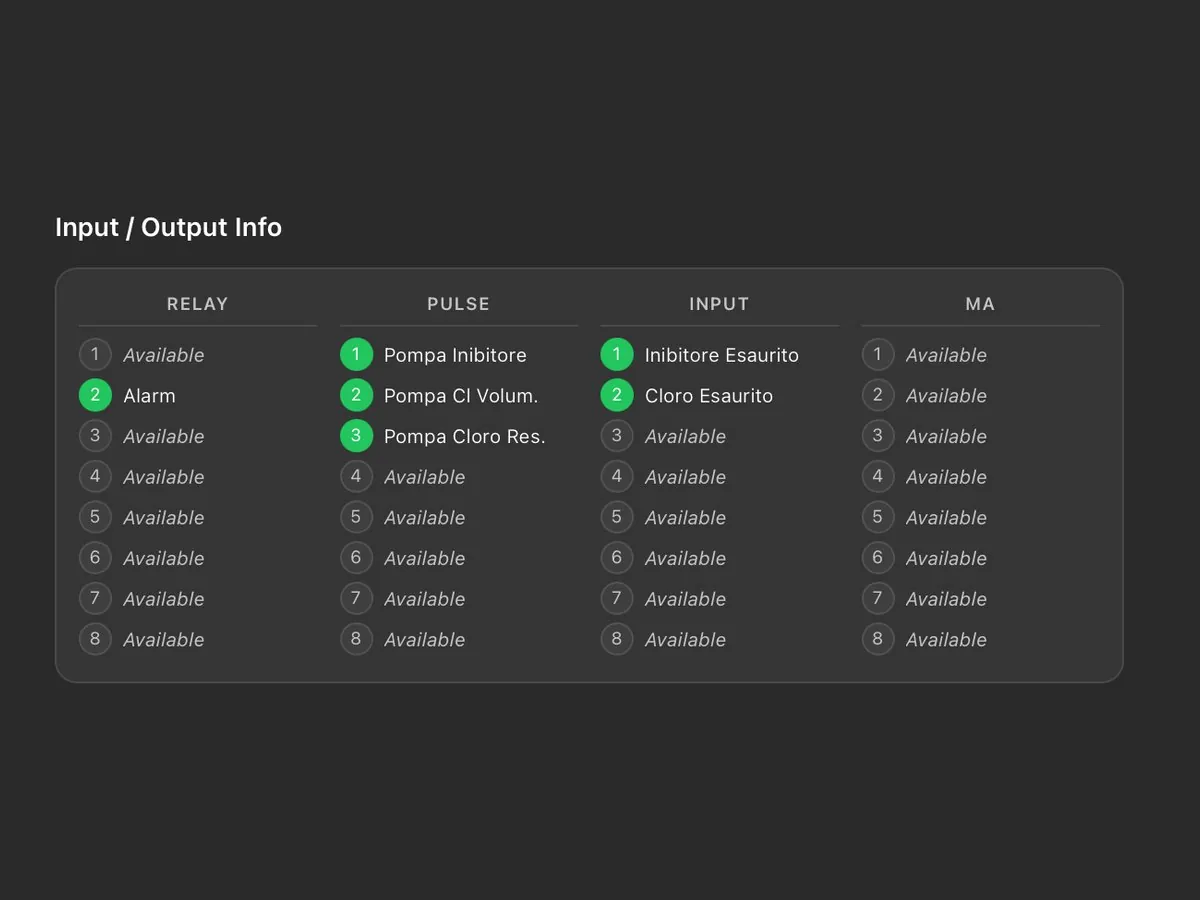Click the RELAY column header
The height and width of the screenshot is (900, 1200).
(x=198, y=304)
